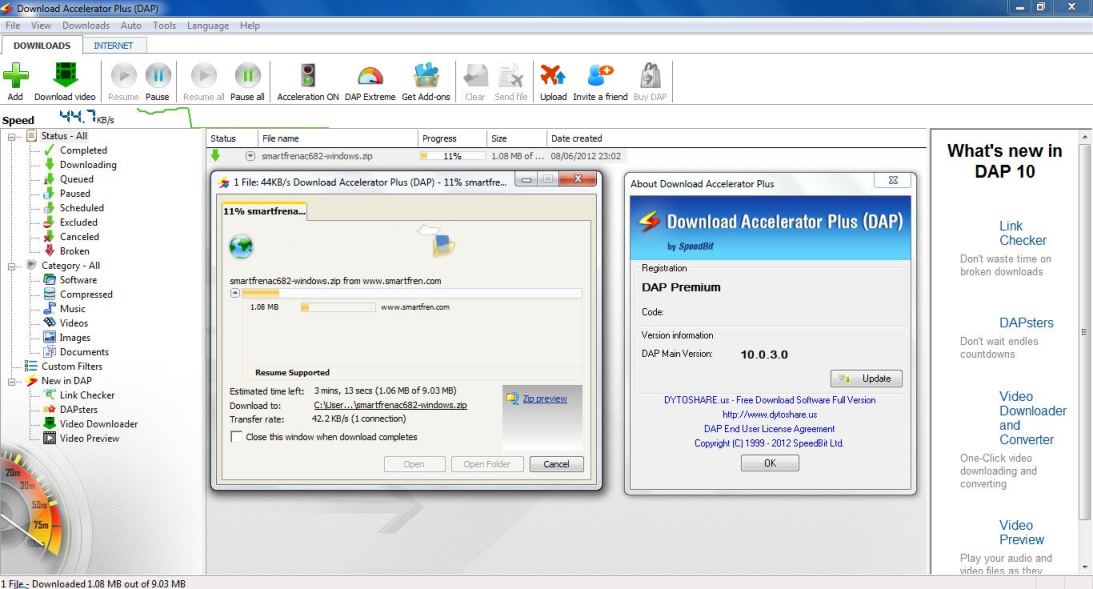Click OK in the About dialog
Viewport: 1093px width, 589px height.
[770, 464]
